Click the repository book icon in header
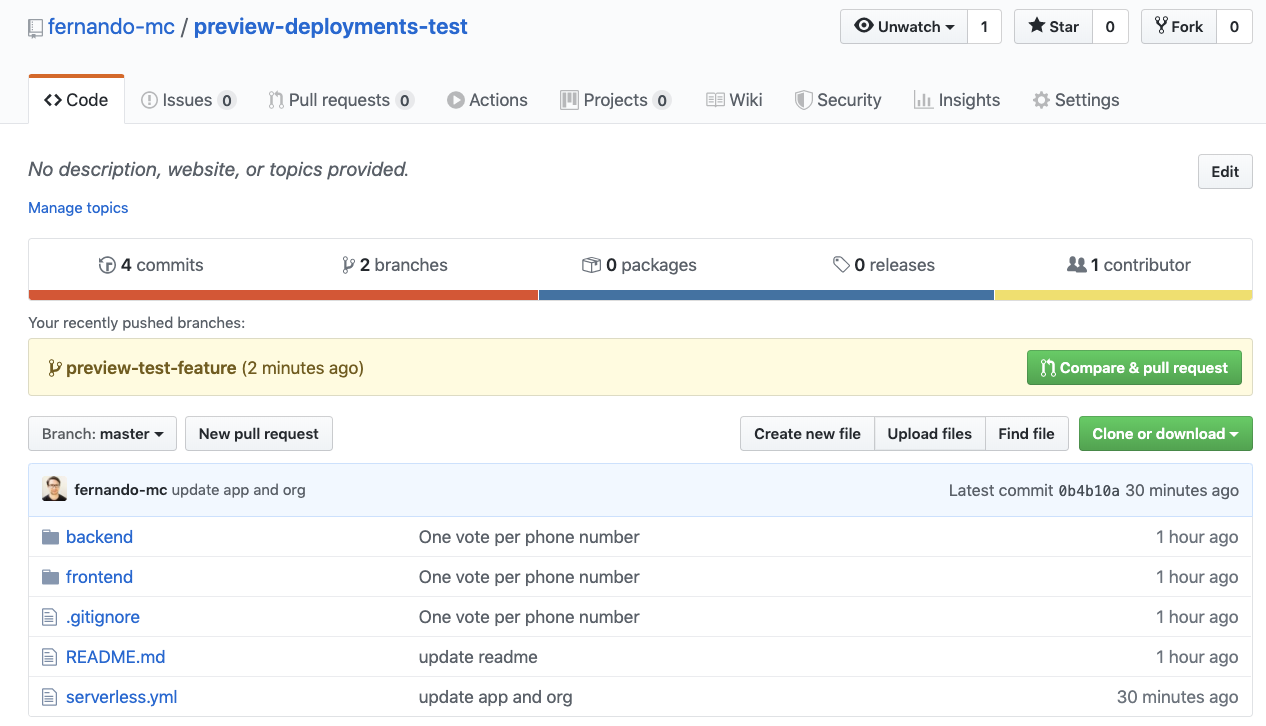The image size is (1266, 726). point(35,26)
